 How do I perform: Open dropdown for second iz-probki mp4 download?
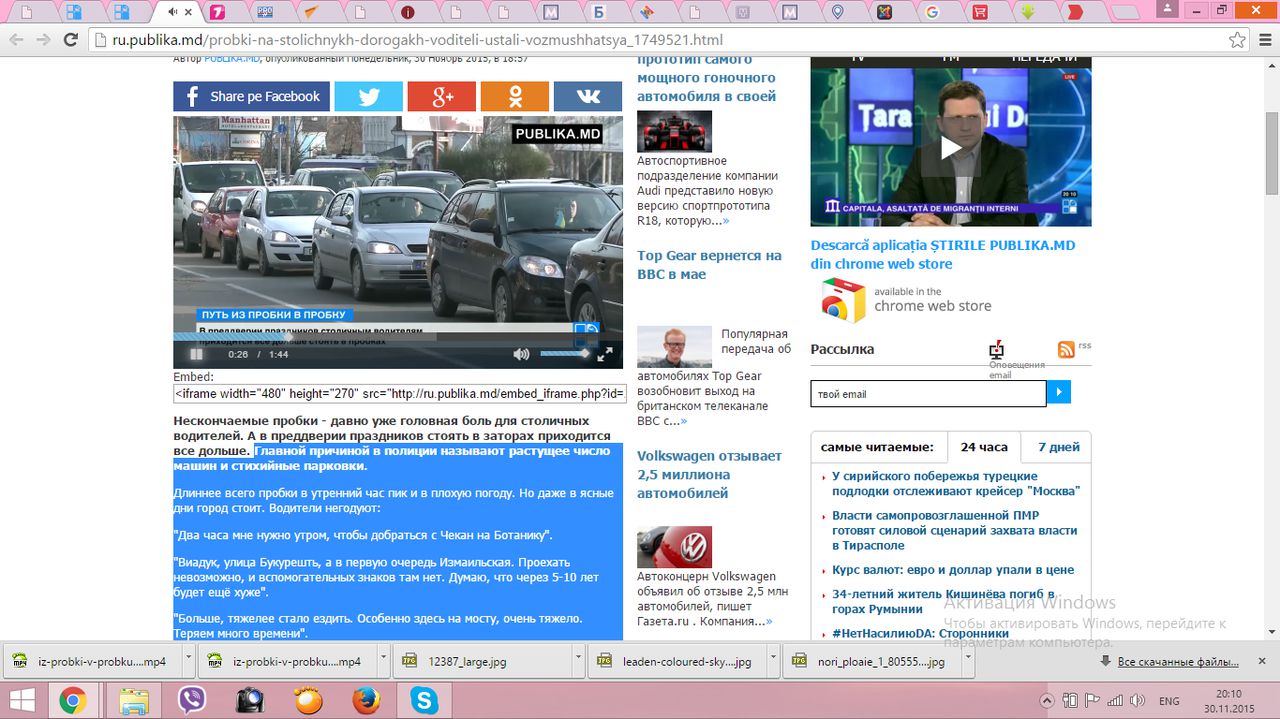coord(384,661)
